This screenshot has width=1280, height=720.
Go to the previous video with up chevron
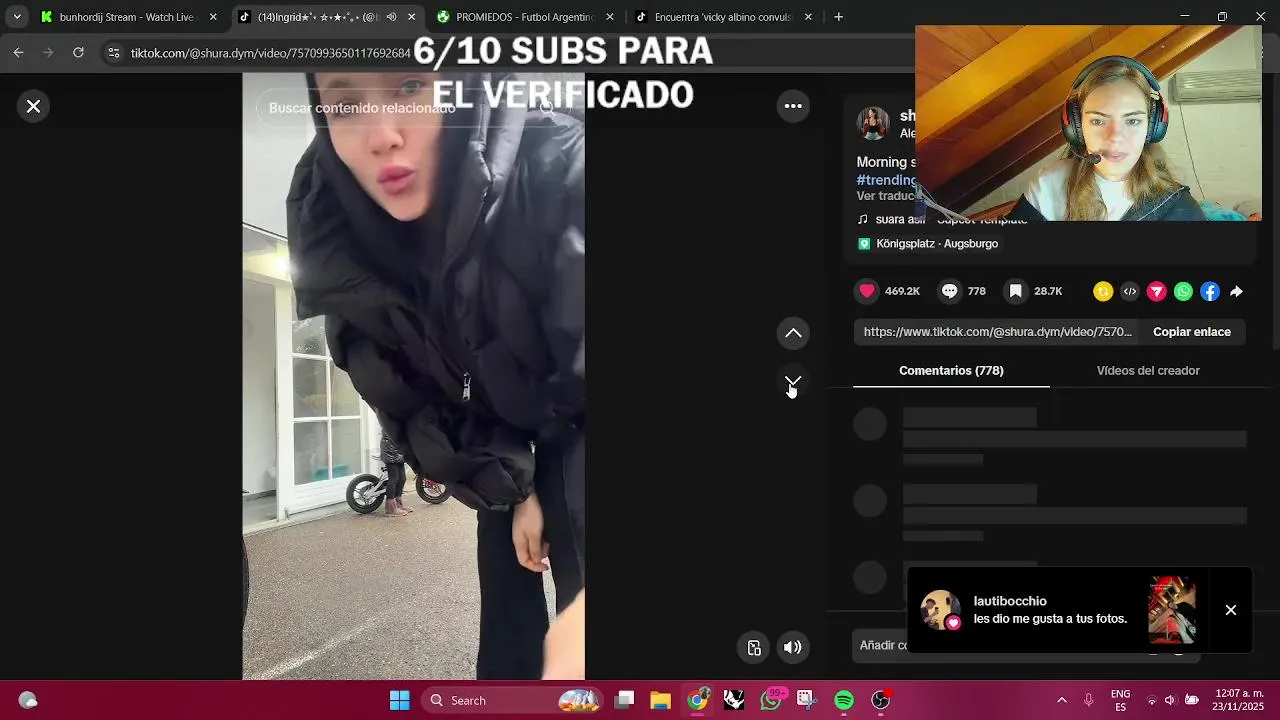point(793,333)
